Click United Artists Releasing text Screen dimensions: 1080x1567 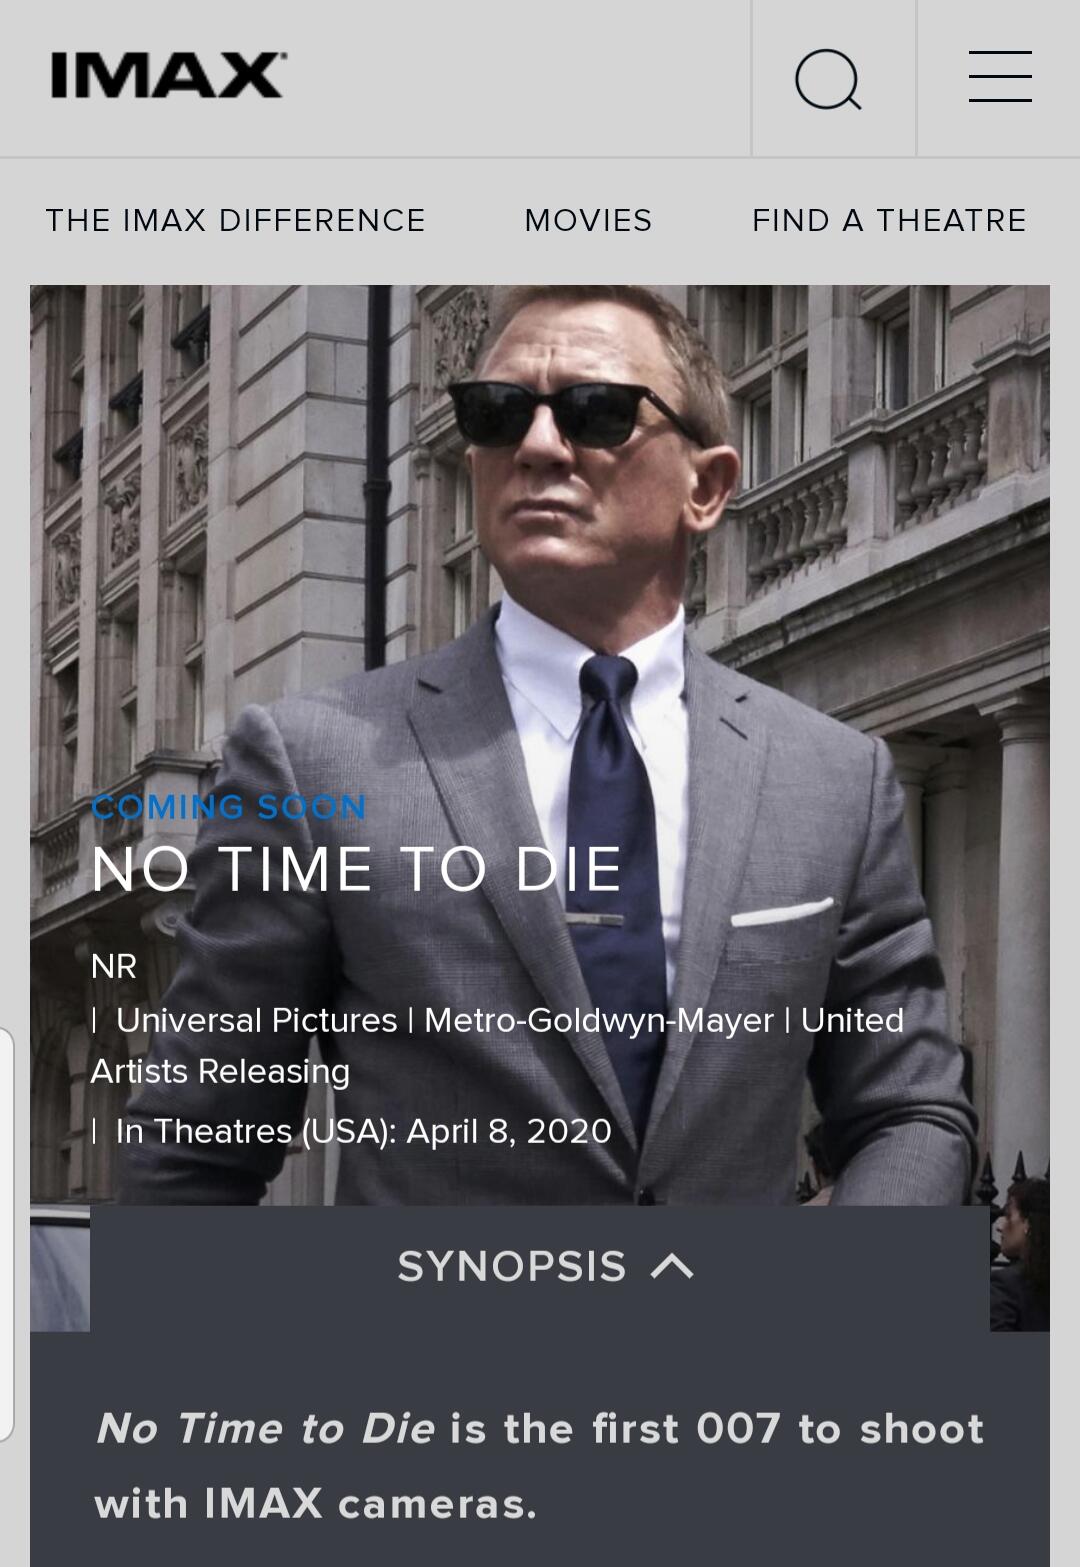497,1045
